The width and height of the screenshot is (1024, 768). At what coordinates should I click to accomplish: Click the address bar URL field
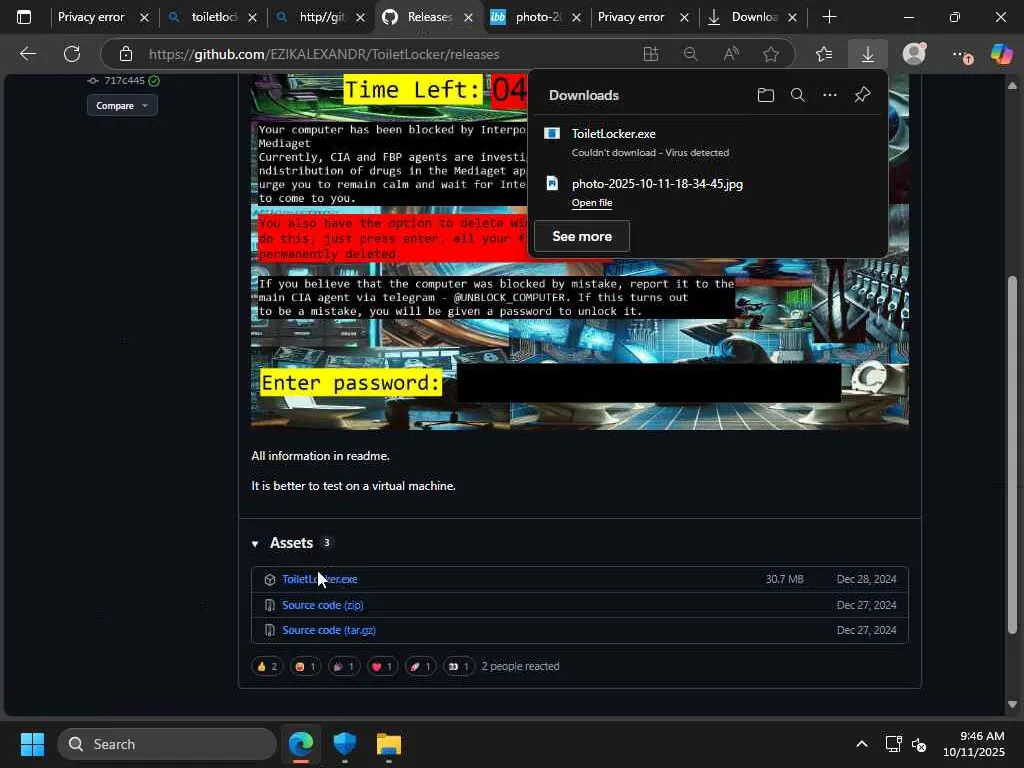point(324,54)
